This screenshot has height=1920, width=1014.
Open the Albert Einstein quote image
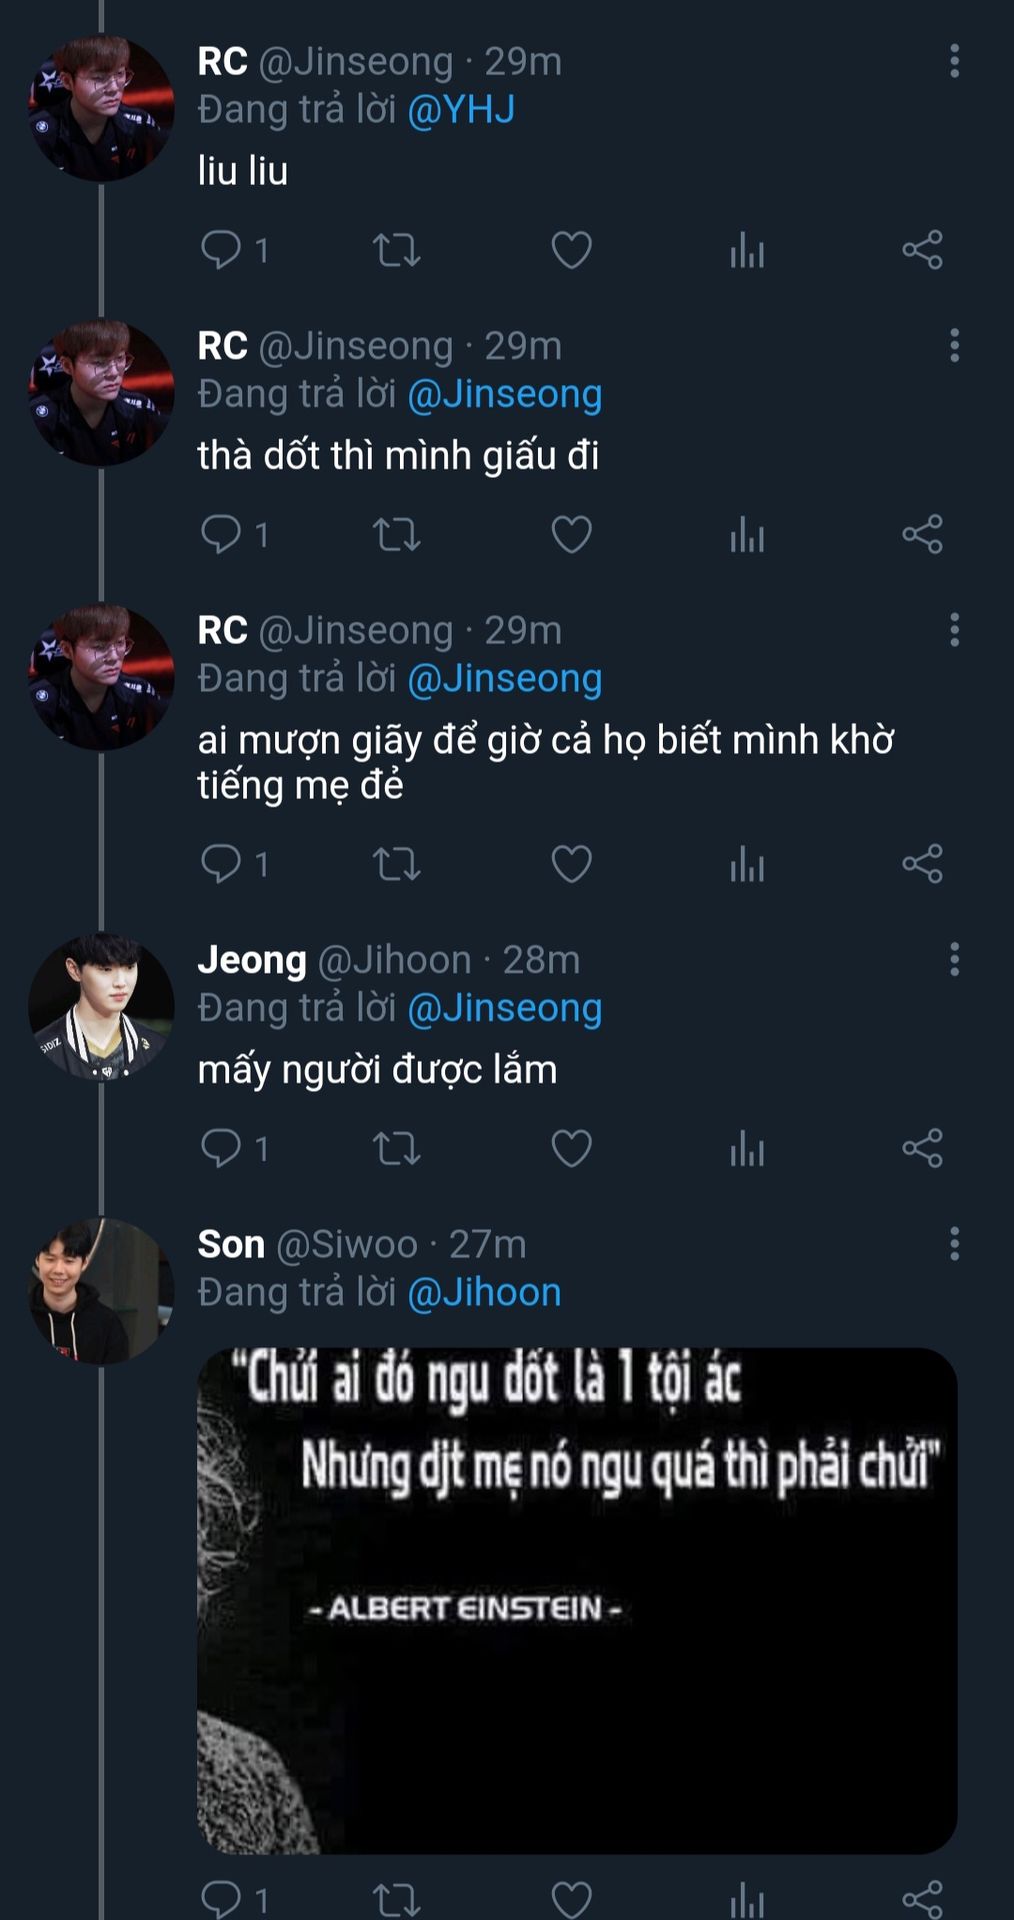pos(577,1600)
